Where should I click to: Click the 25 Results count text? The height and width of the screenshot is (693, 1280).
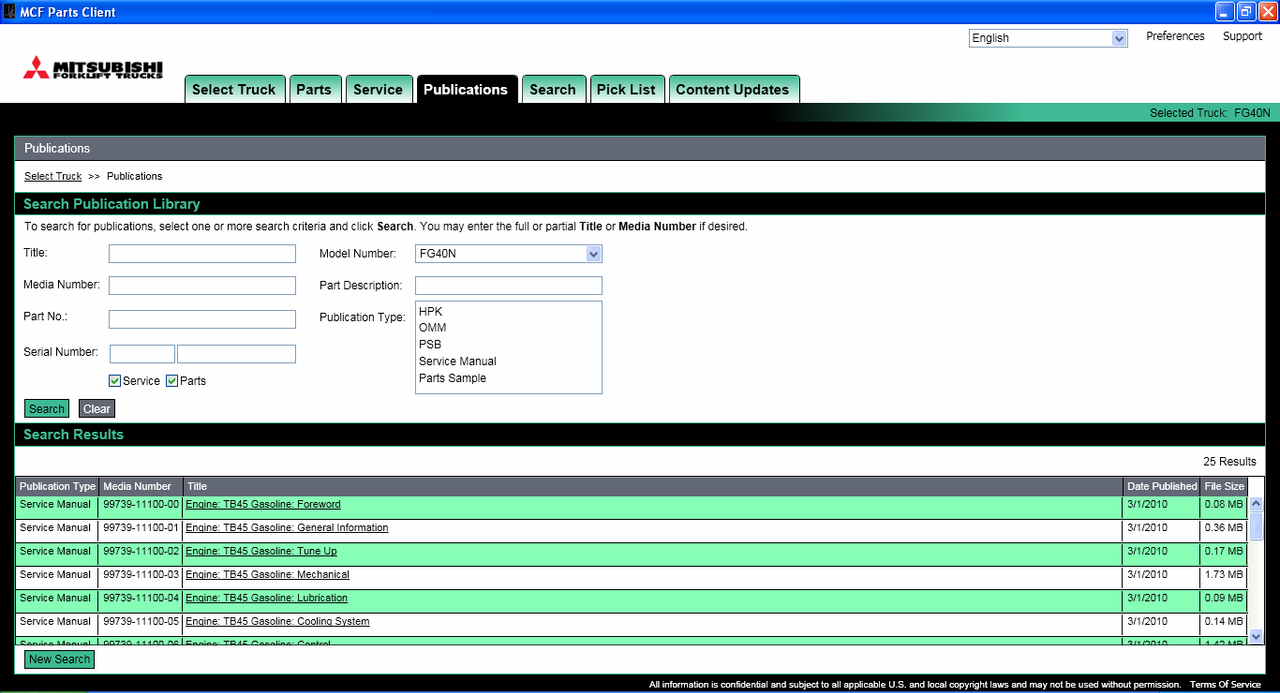tap(1230, 462)
